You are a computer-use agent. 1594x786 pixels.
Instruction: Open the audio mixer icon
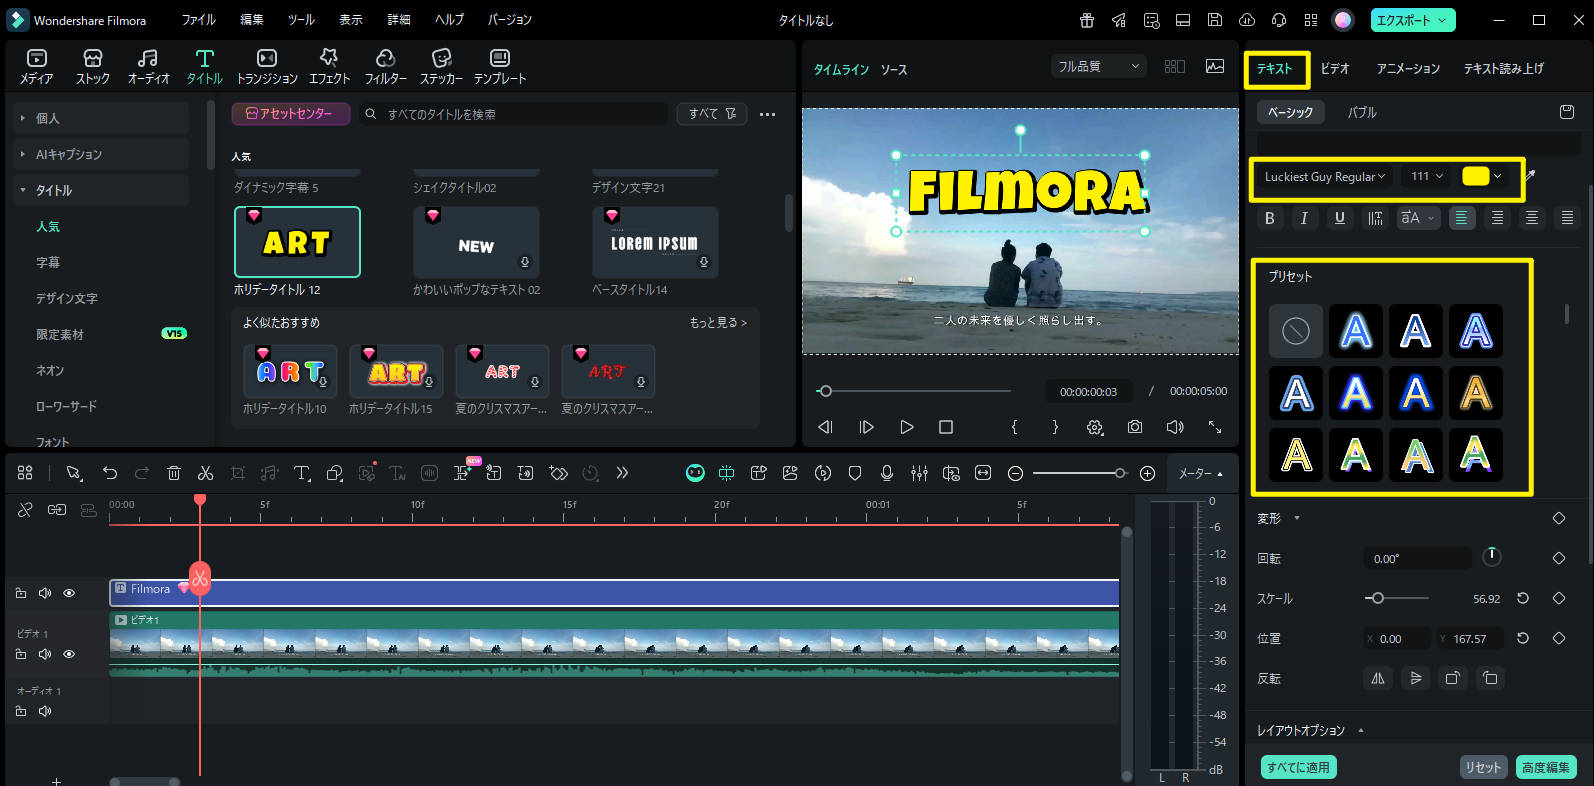click(919, 473)
